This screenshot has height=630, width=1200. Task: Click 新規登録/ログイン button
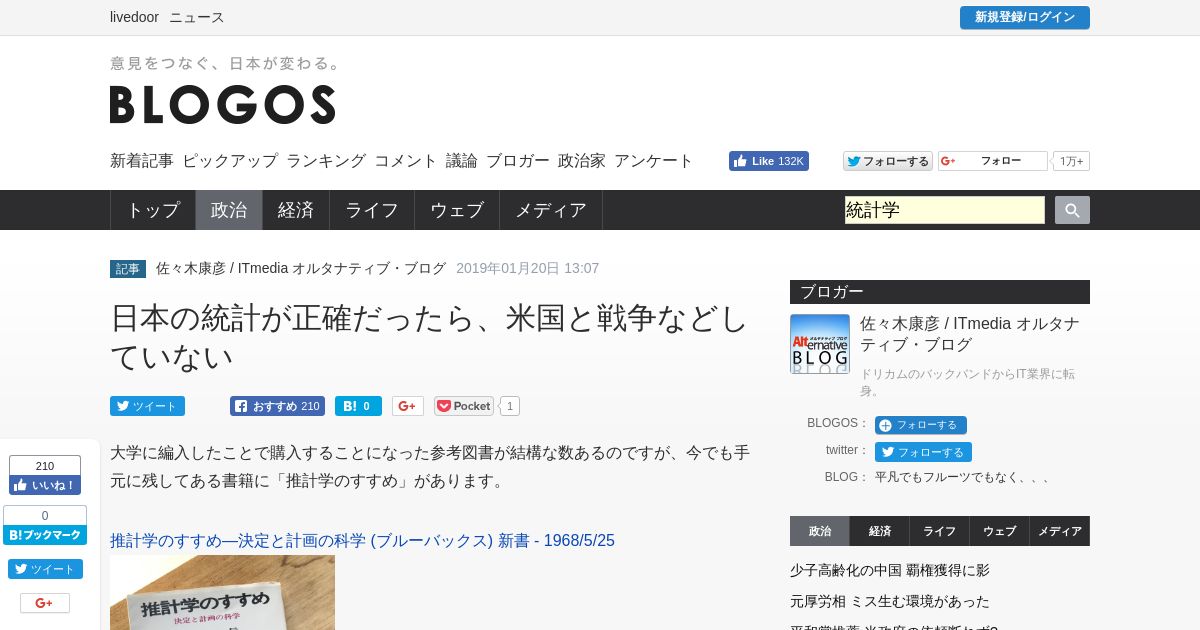[x=1025, y=17]
